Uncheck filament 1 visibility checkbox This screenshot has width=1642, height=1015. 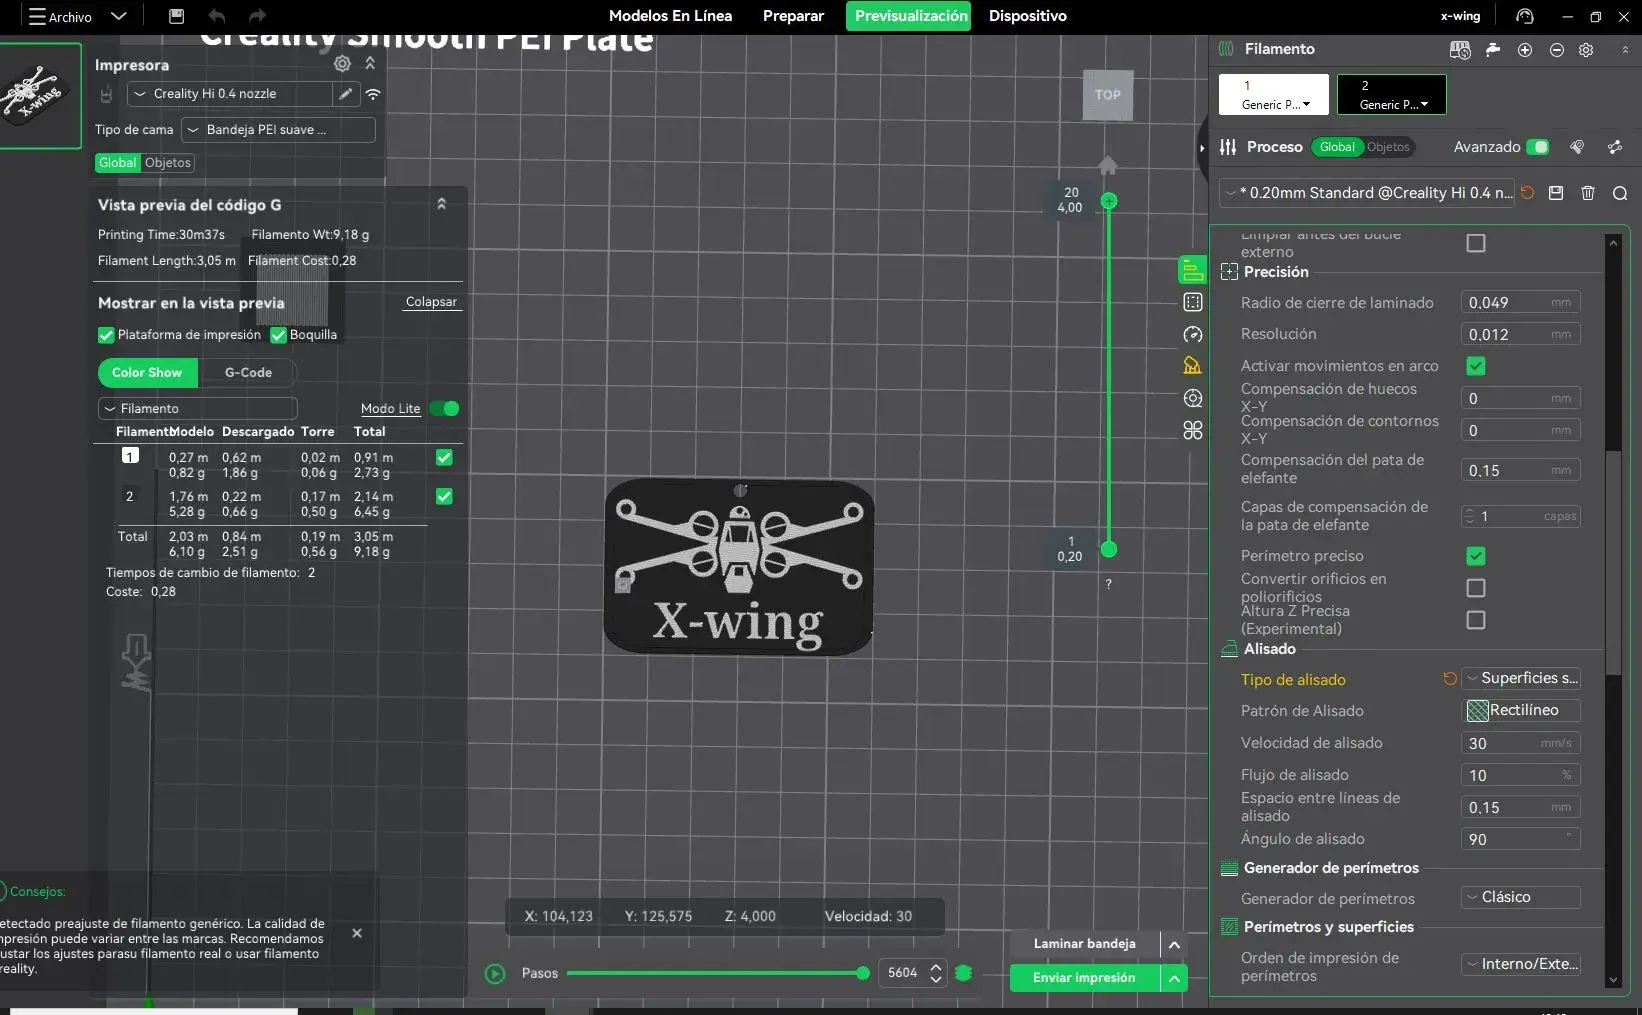point(444,457)
